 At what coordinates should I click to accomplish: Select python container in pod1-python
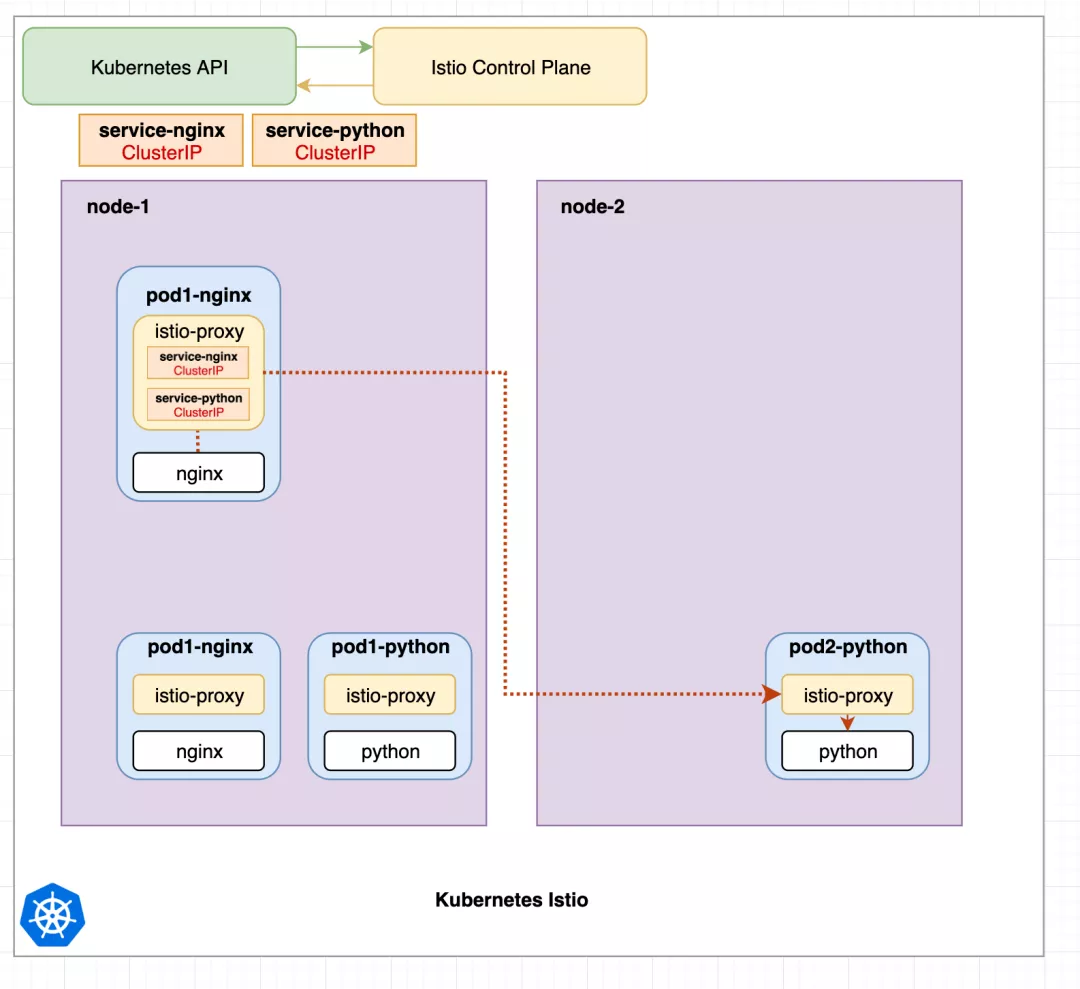[390, 751]
